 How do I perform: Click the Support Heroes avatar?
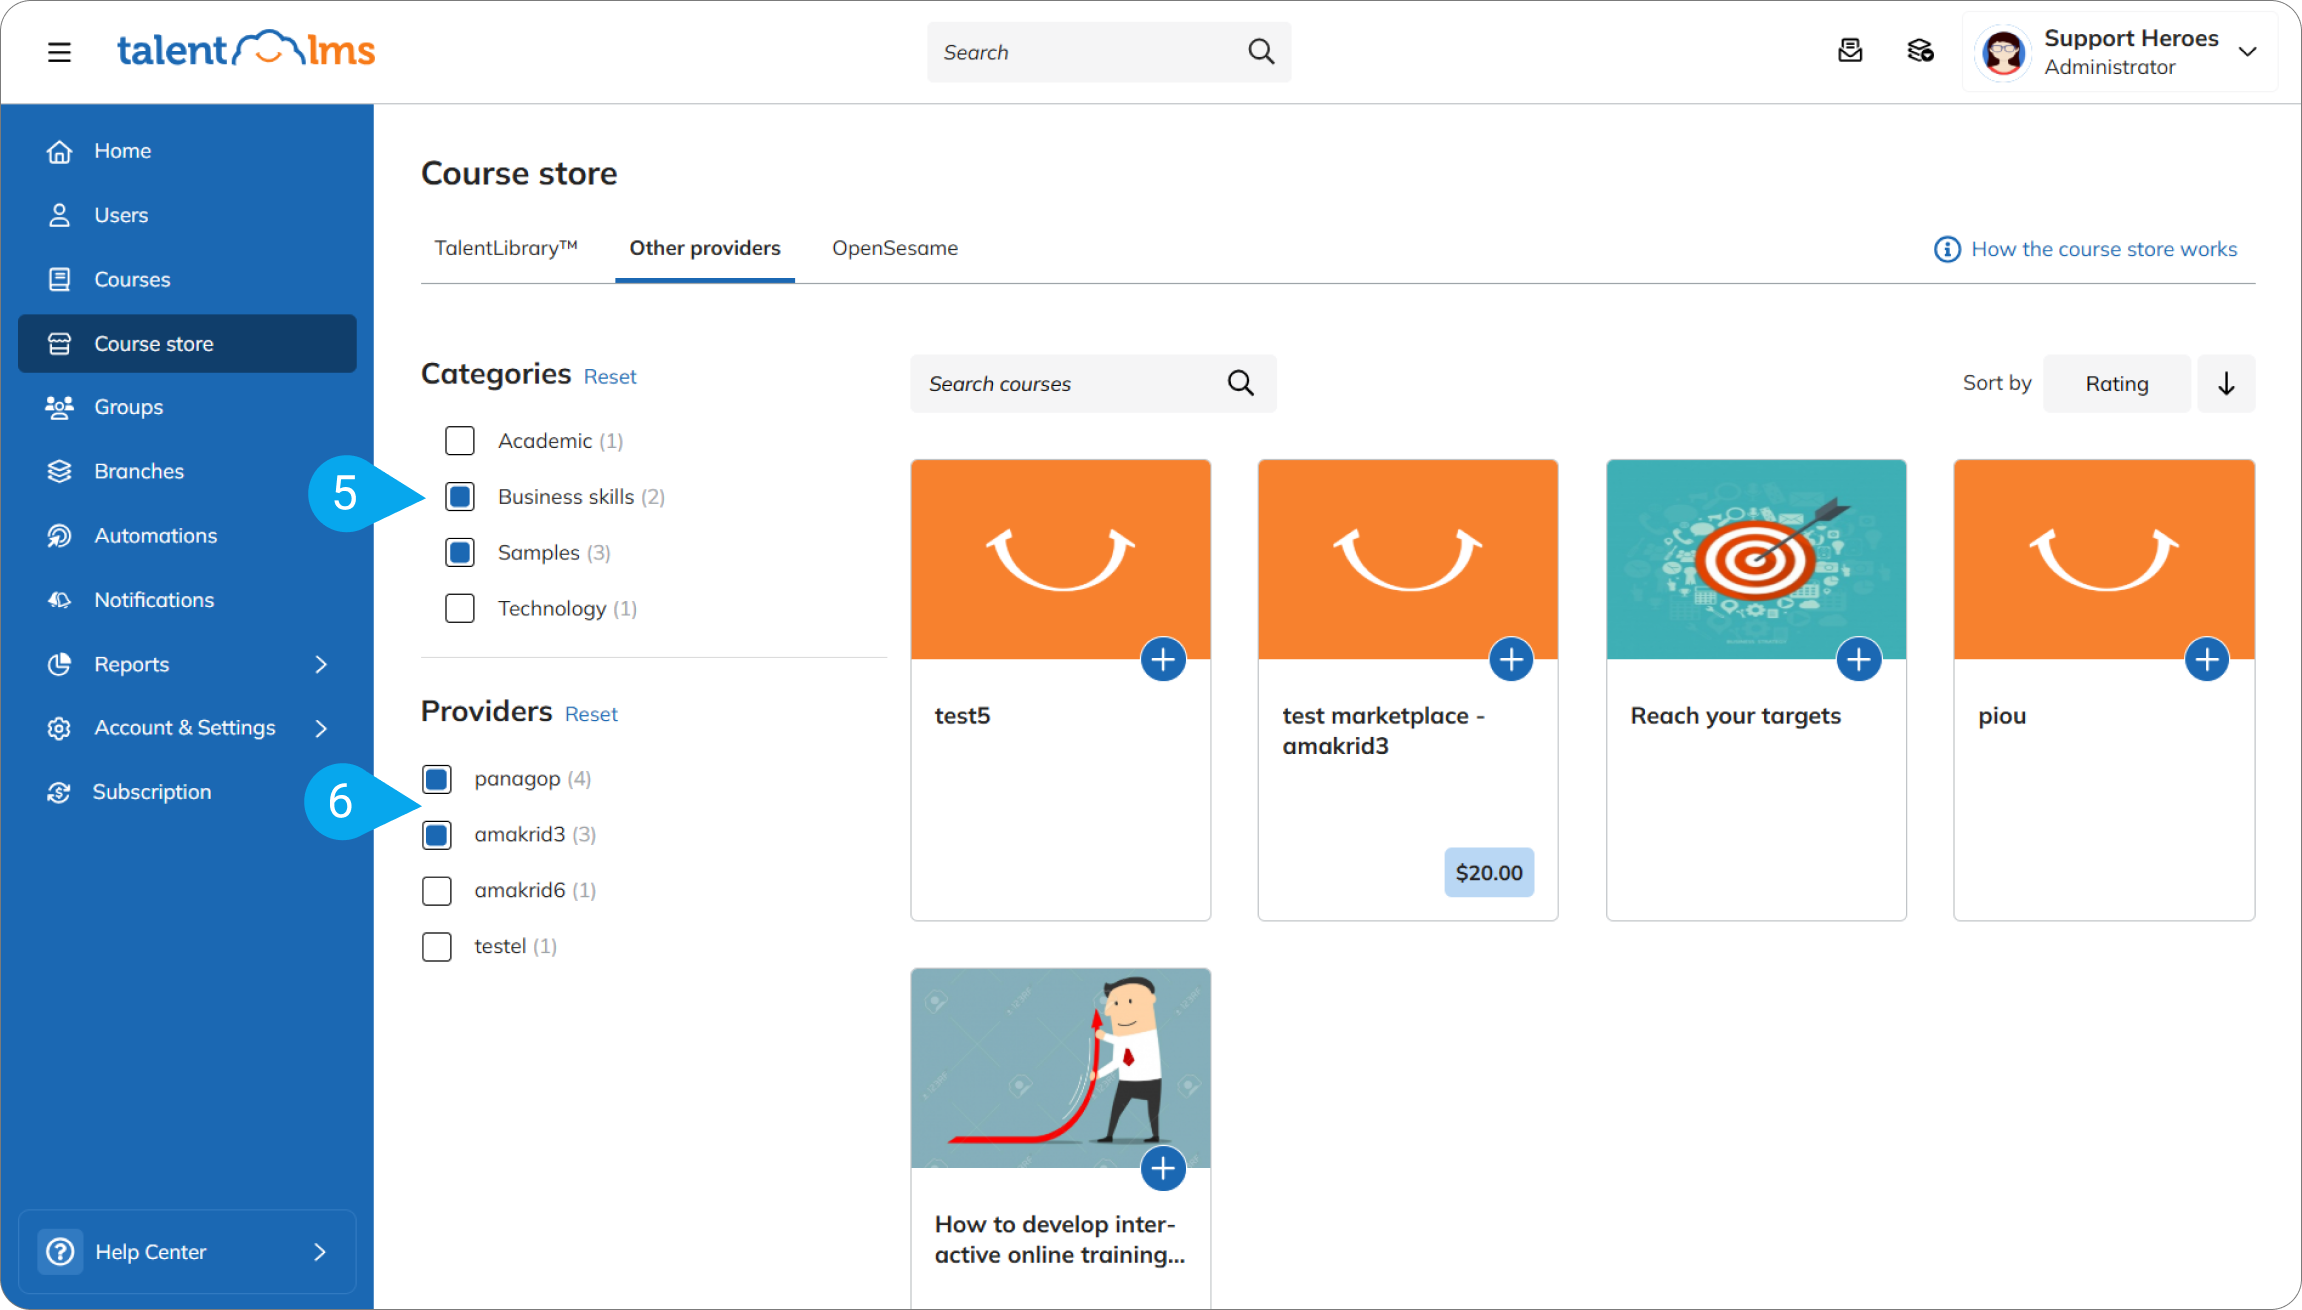coord(2003,52)
